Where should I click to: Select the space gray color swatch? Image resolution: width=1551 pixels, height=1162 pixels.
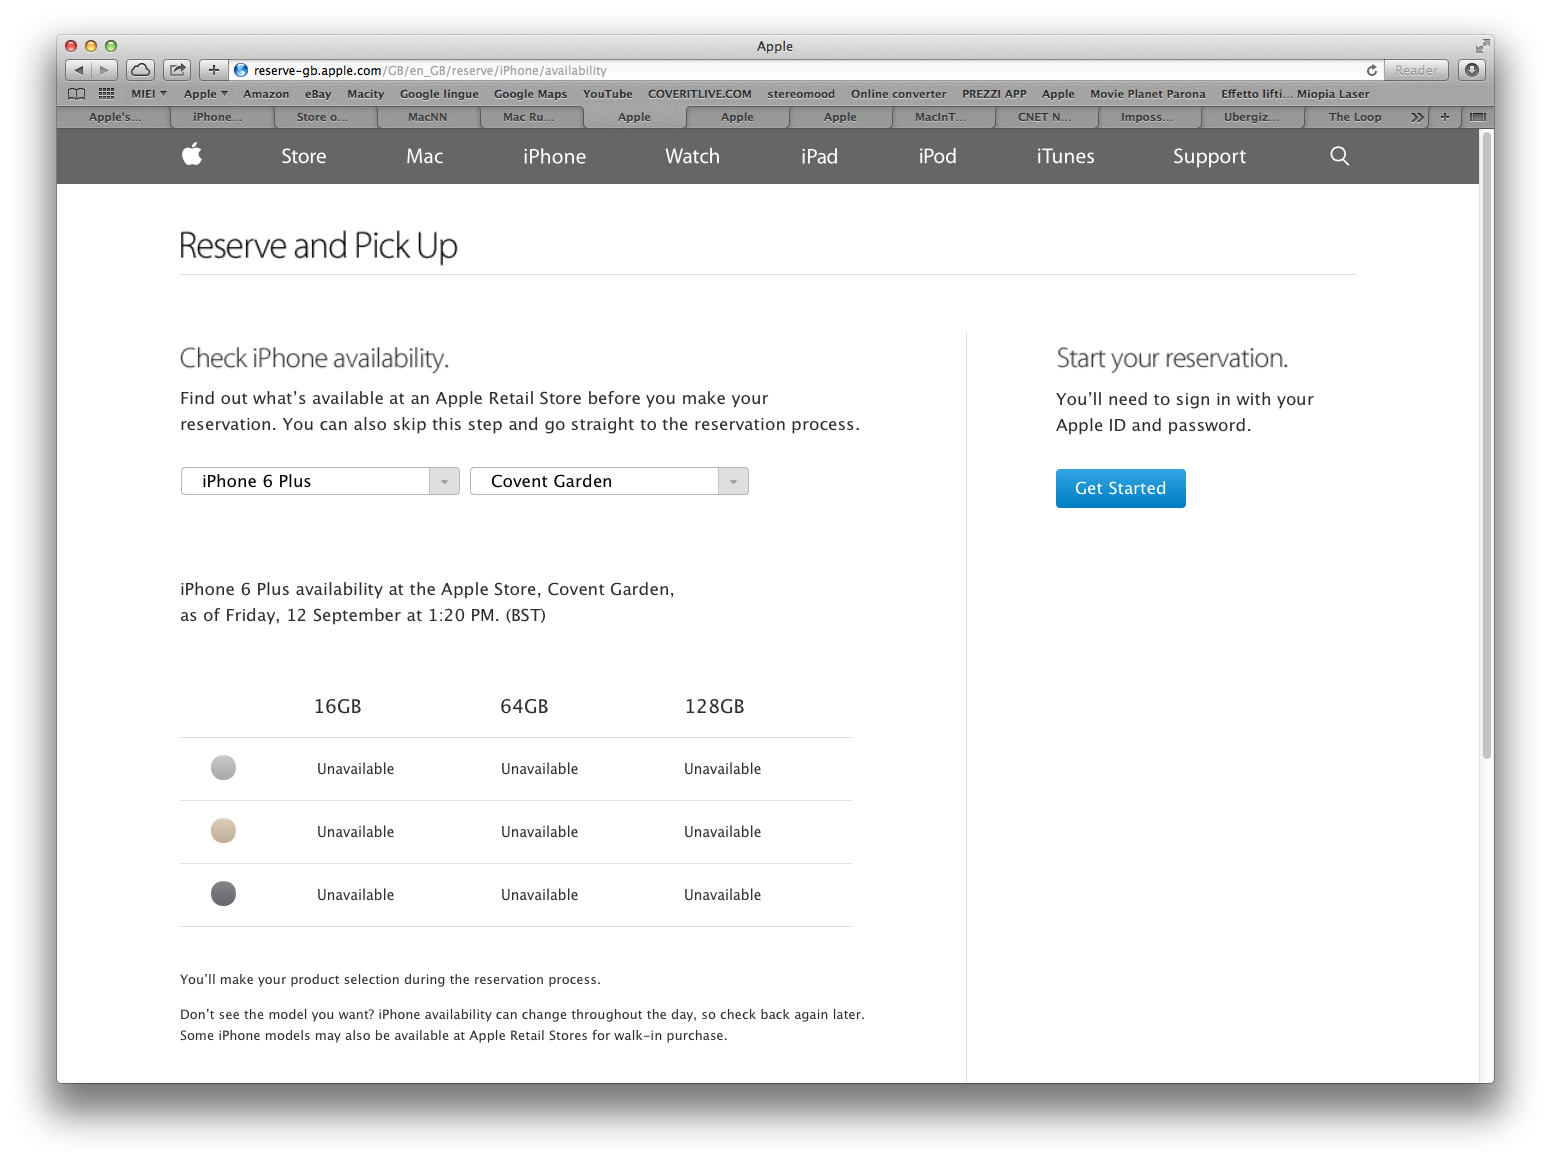coord(224,894)
